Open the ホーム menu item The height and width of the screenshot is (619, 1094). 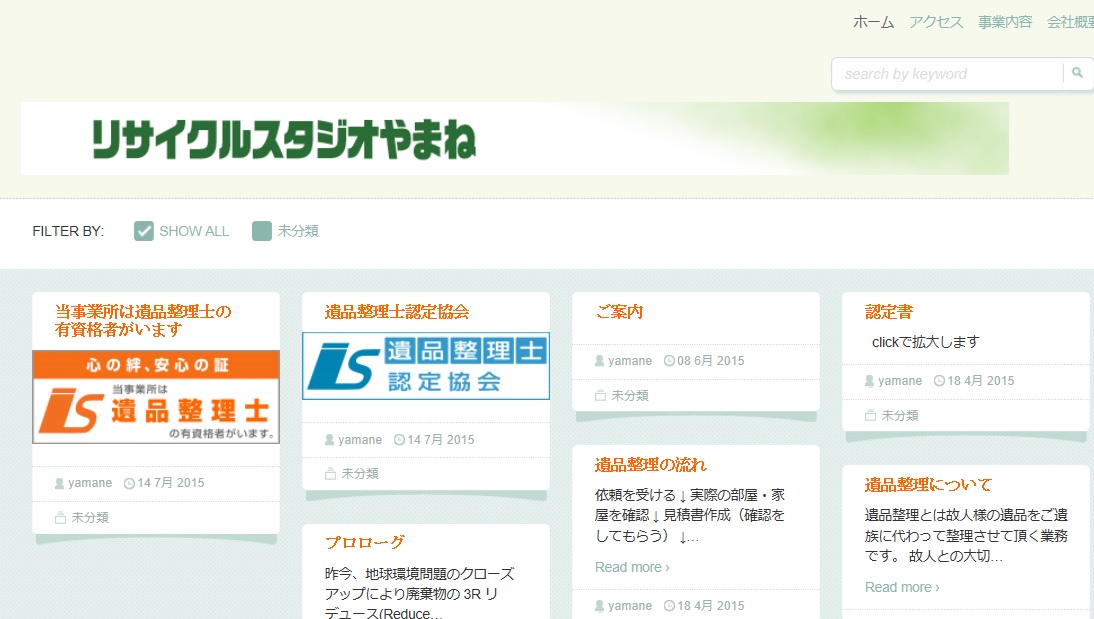coord(873,22)
